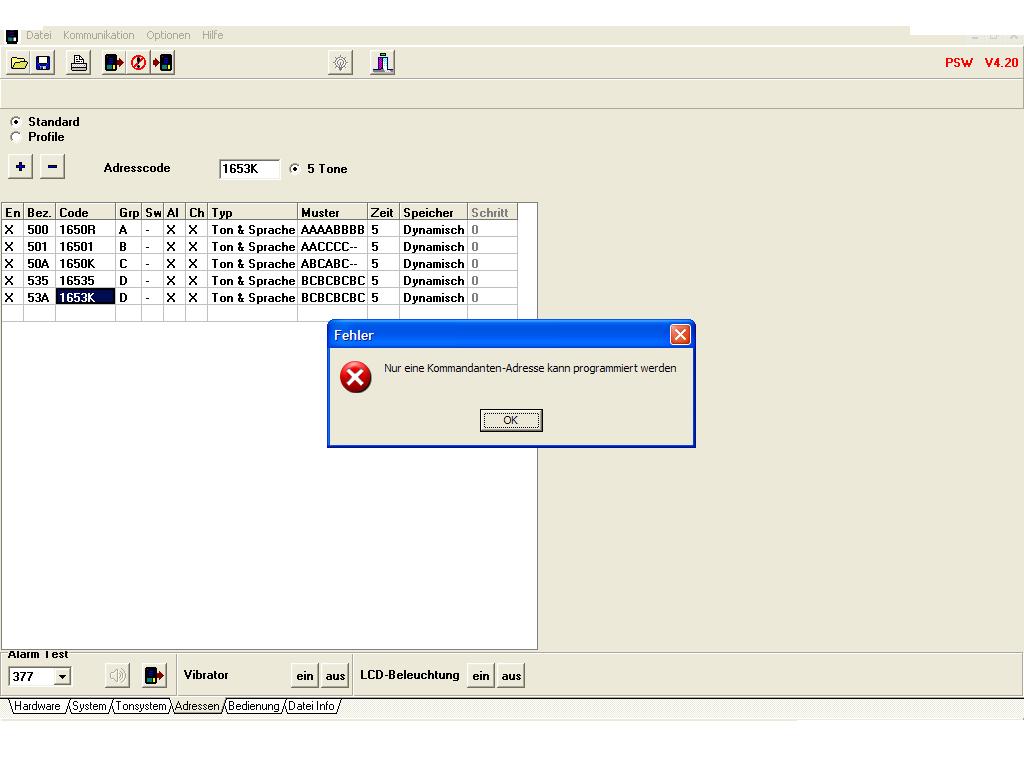Click the save floppy disk icon
The height and width of the screenshot is (768, 1024).
click(x=43, y=63)
